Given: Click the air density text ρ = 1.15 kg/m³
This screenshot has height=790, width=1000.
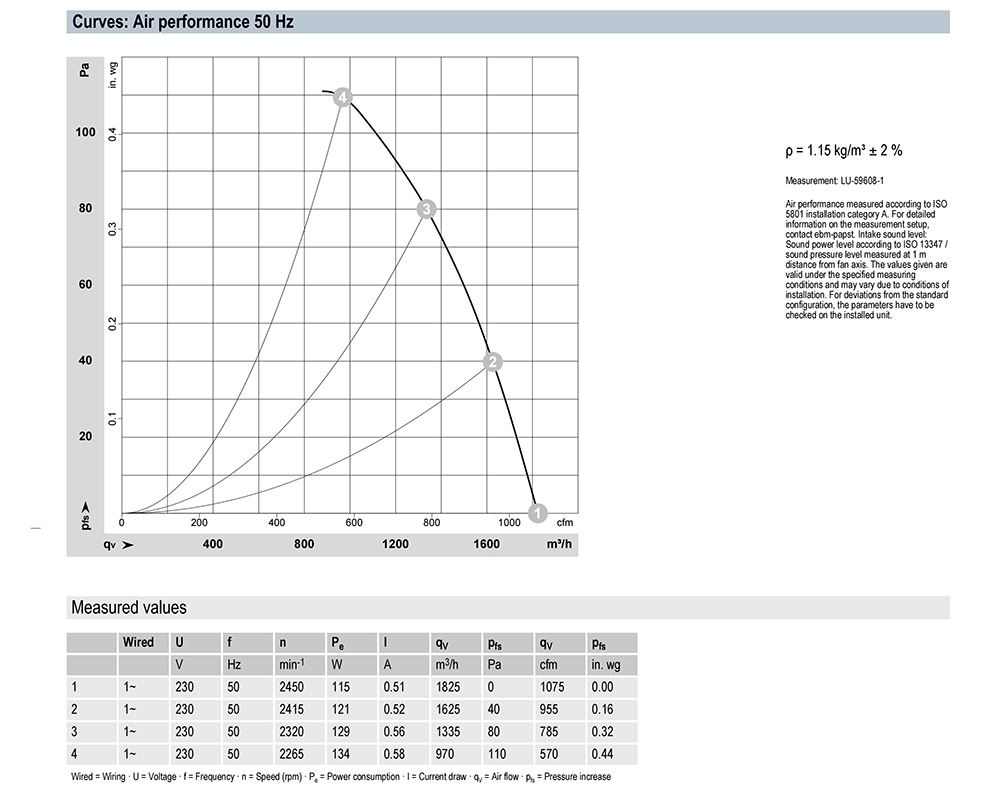Looking at the screenshot, I should tap(843, 151).
